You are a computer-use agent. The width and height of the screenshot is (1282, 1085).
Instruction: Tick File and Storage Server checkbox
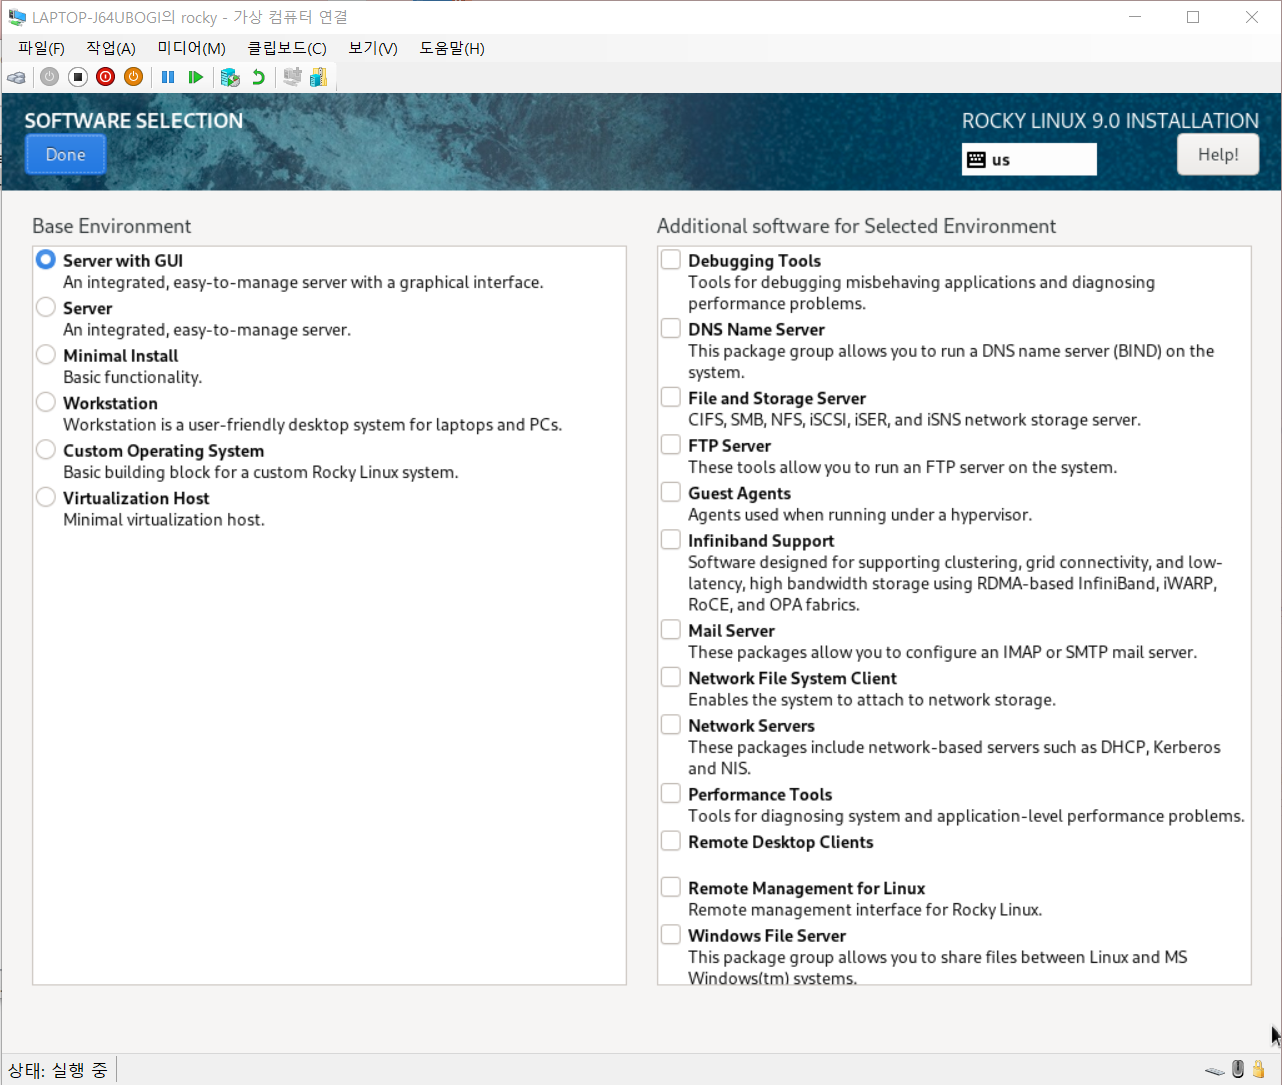coord(671,397)
